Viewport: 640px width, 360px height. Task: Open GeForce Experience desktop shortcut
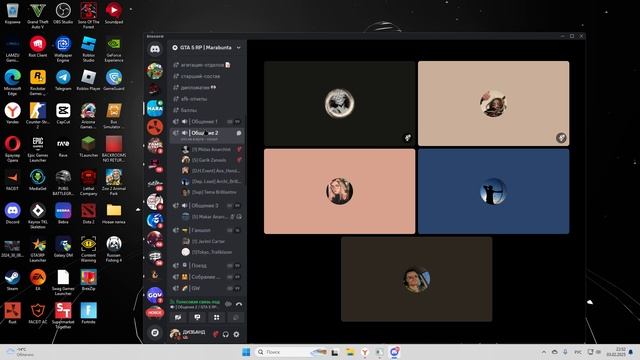(x=114, y=49)
